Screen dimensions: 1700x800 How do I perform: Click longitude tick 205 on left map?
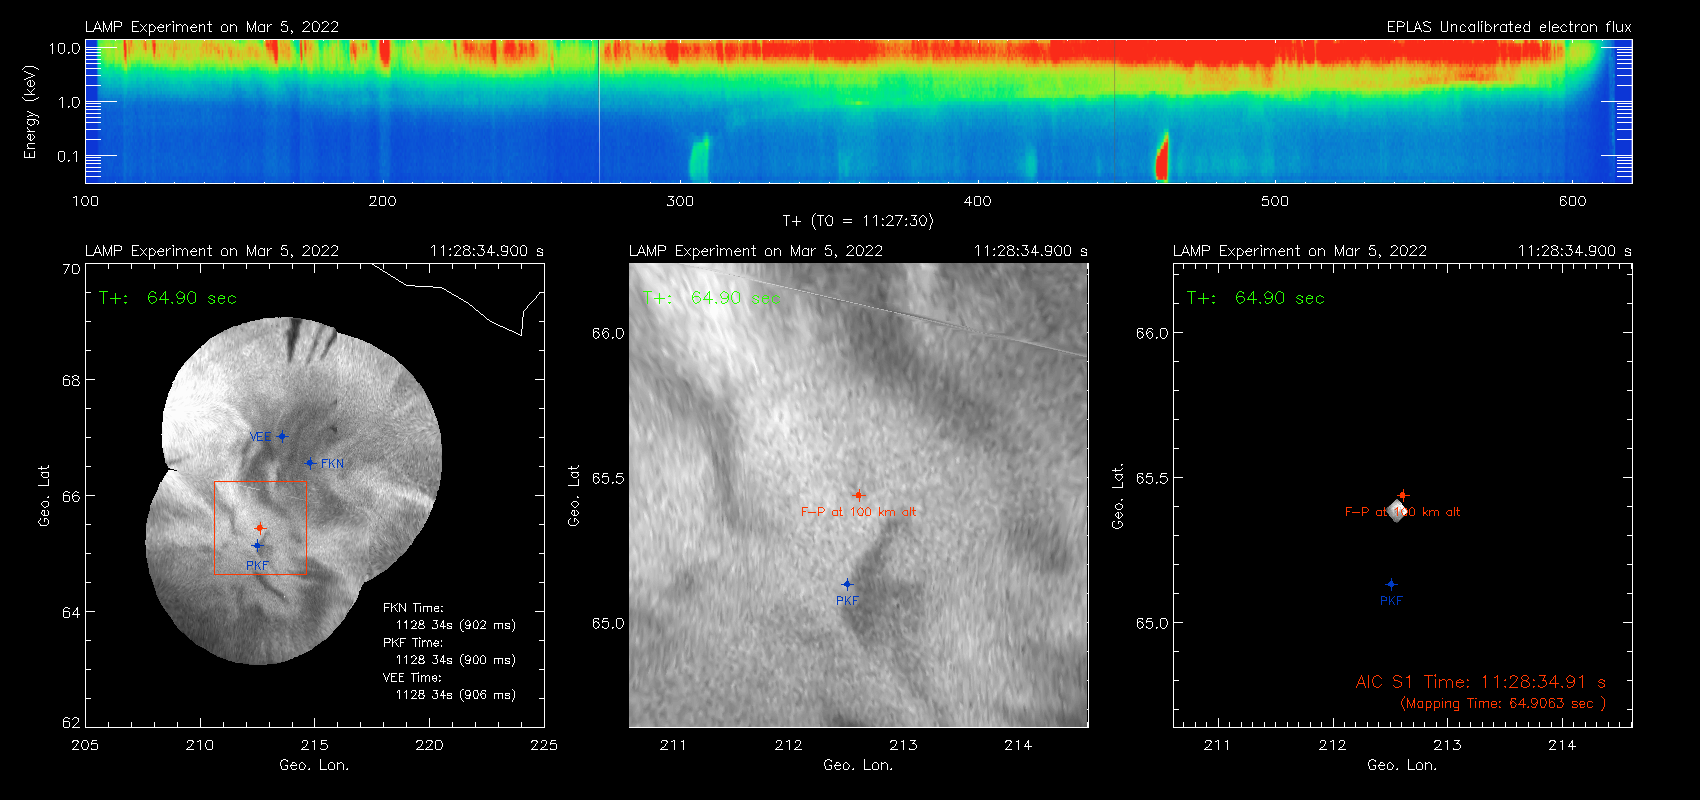[85, 745]
